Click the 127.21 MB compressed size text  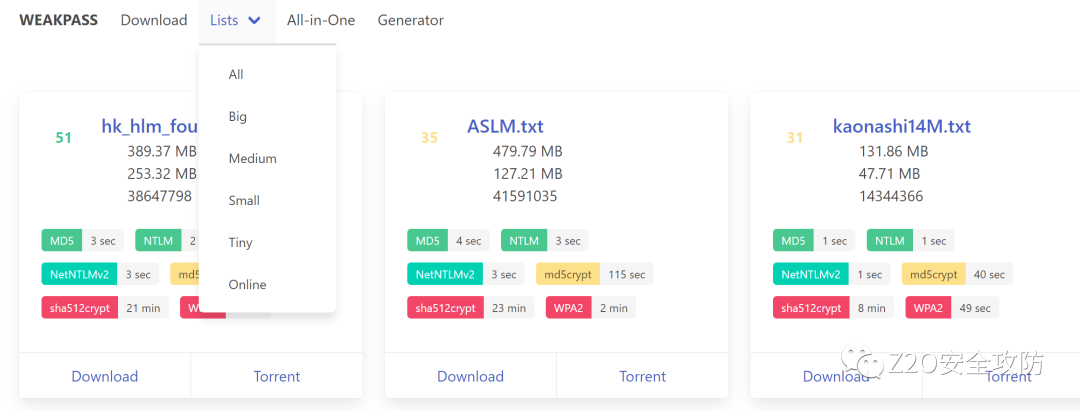click(x=528, y=173)
